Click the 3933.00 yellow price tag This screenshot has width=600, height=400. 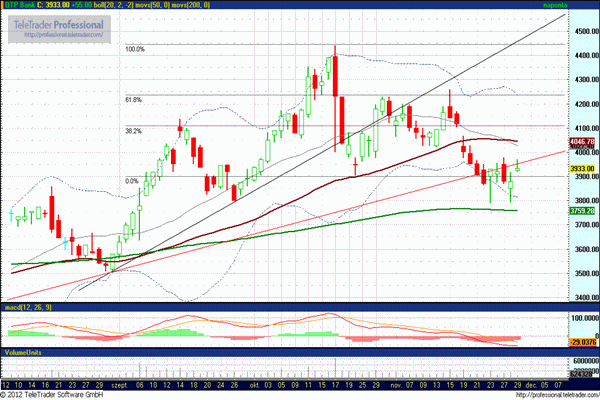pos(582,170)
